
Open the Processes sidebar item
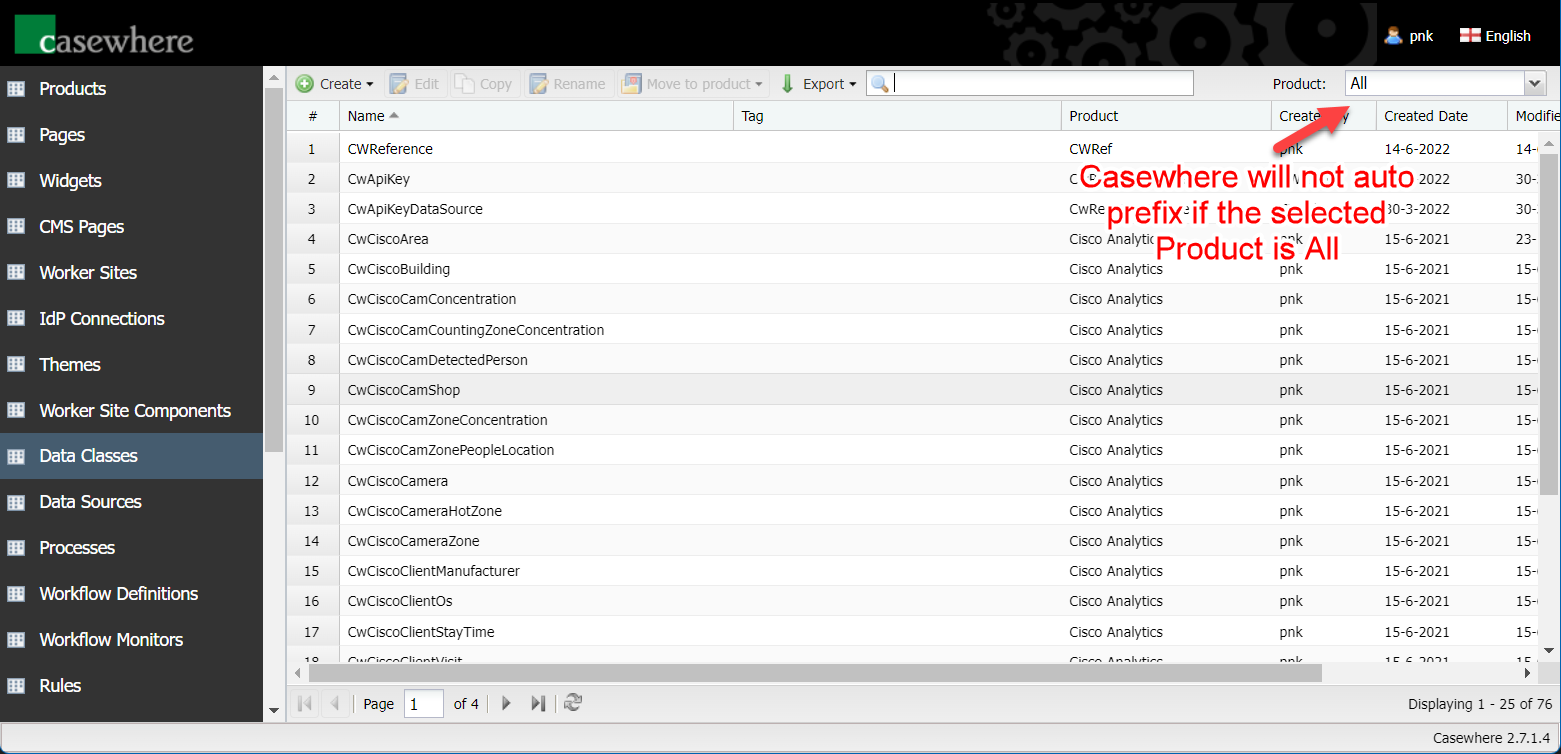[77, 548]
